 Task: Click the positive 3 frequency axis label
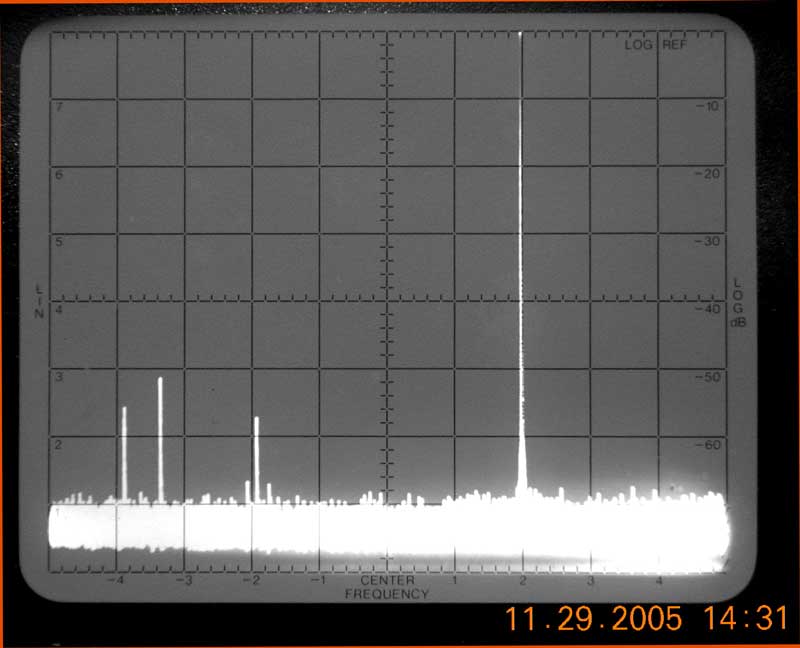590,581
